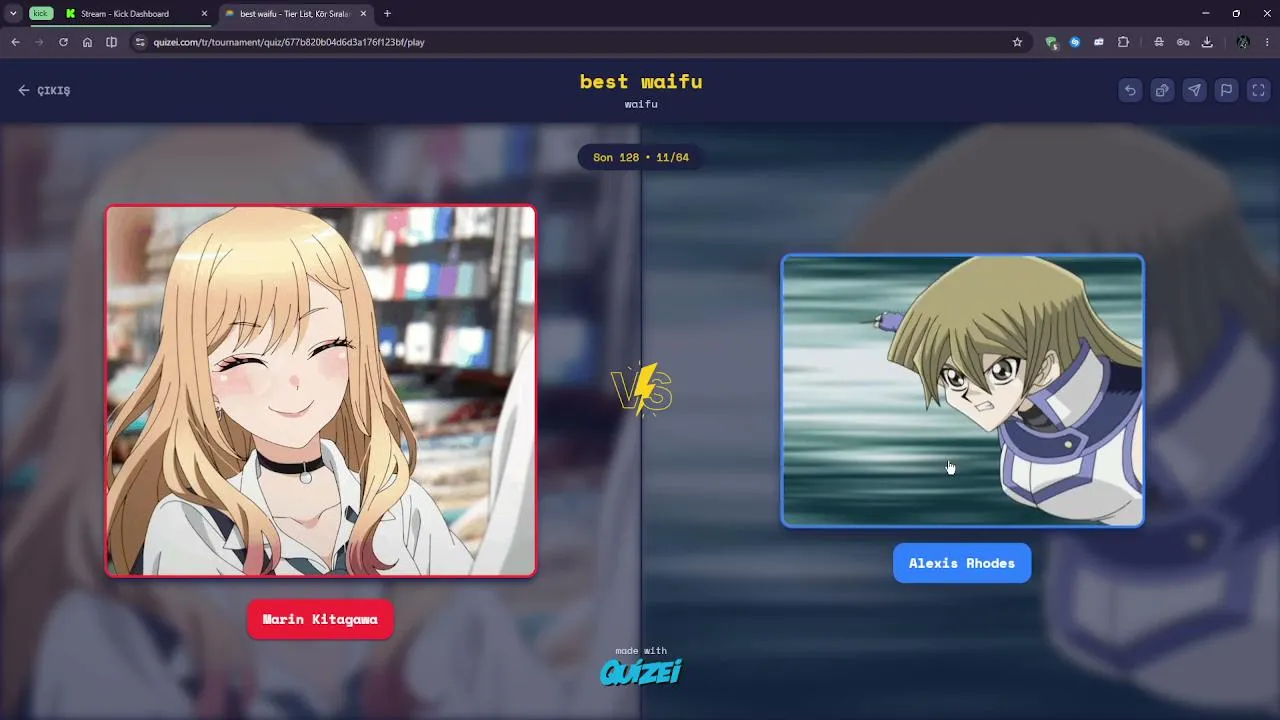
Task: Switch to the Stream - Kick Dashboard tab
Action: point(136,14)
